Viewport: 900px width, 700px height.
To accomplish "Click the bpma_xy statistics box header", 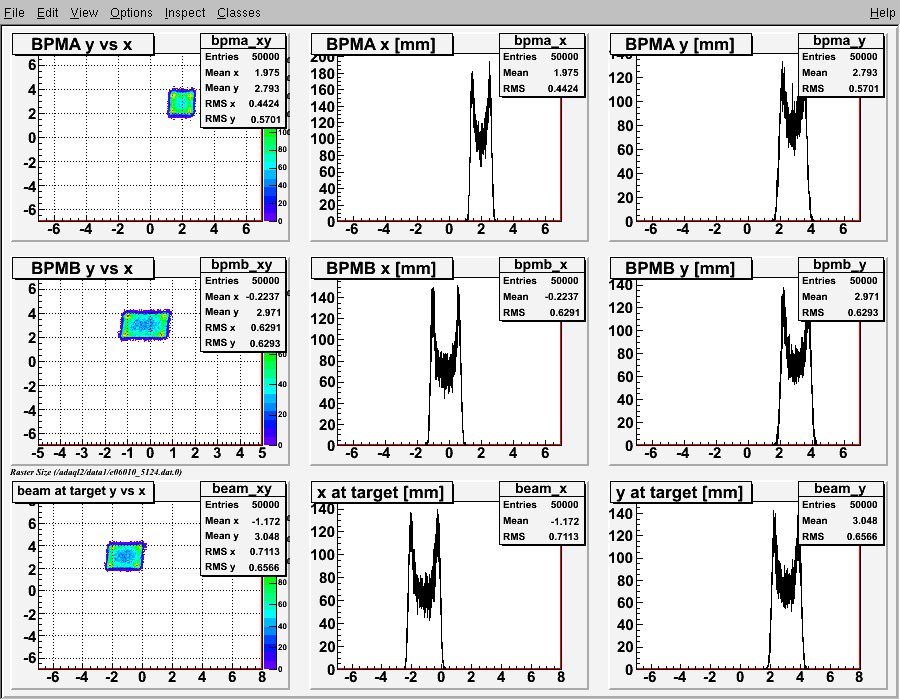I will pyautogui.click(x=242, y=41).
